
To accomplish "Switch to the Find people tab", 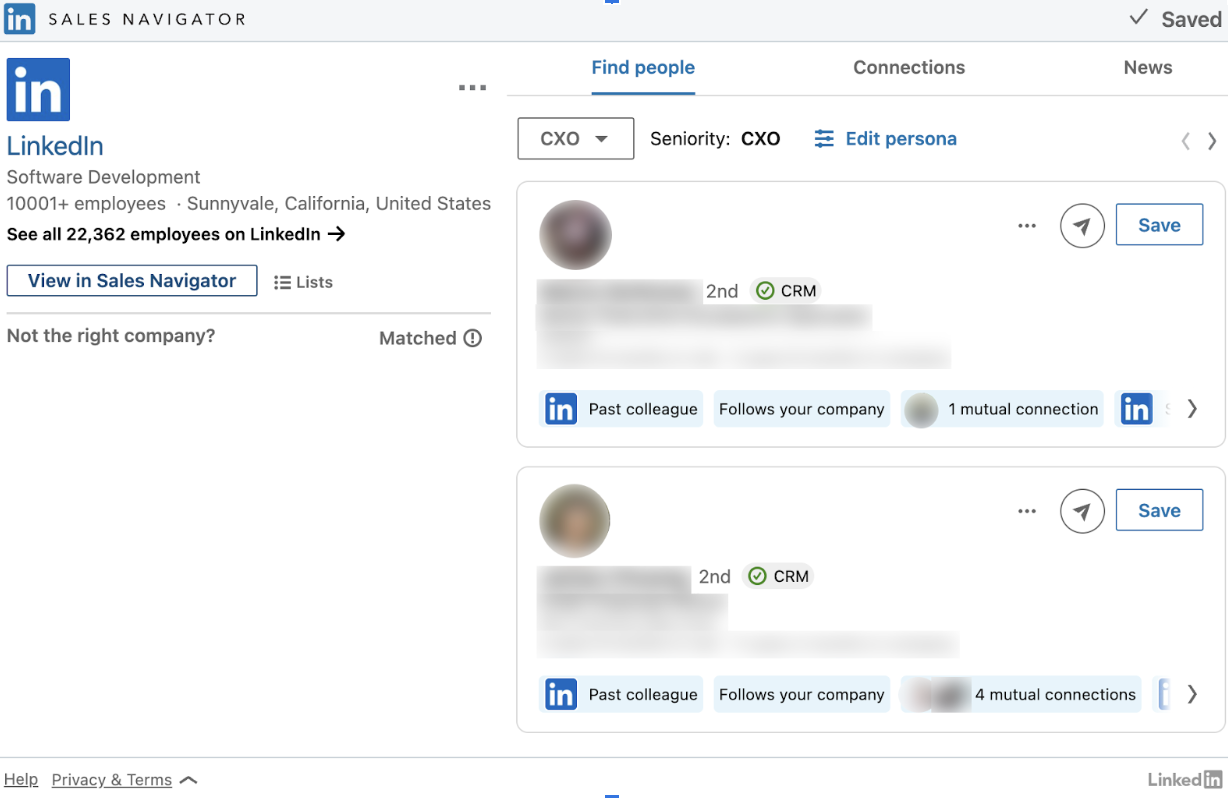I will pos(643,68).
